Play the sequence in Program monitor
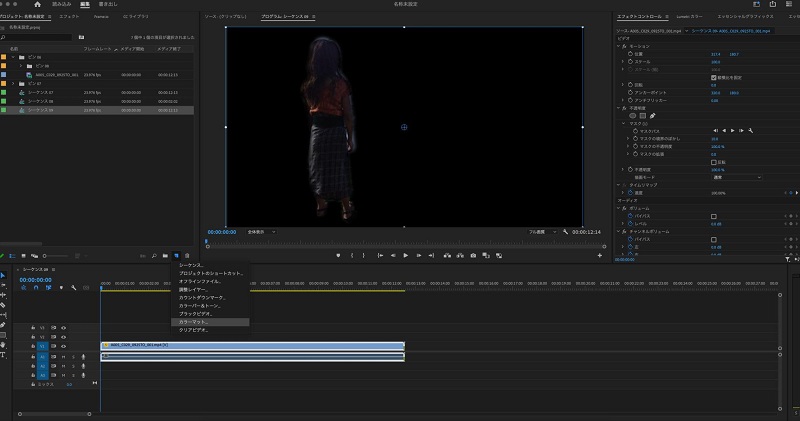800x421 pixels. [x=406, y=256]
